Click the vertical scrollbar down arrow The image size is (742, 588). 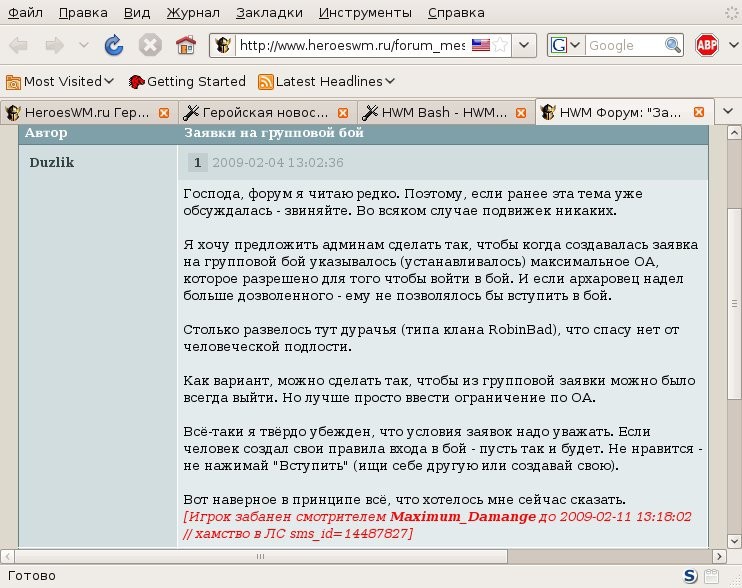pos(733,541)
